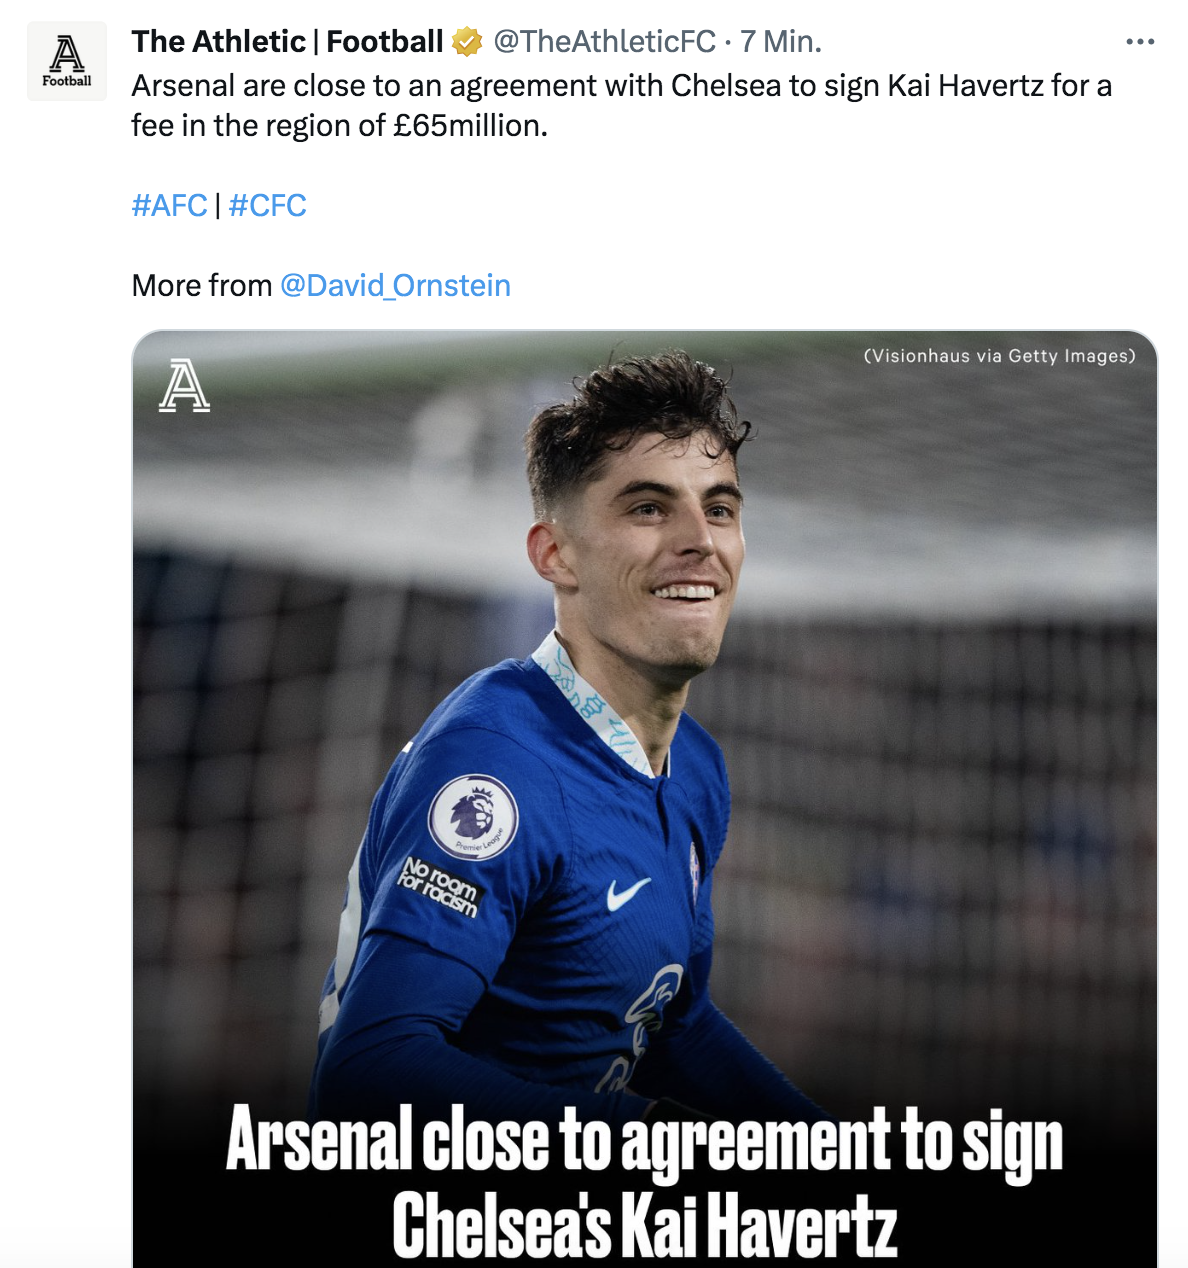Open the #AFC hashtag

coord(169,206)
